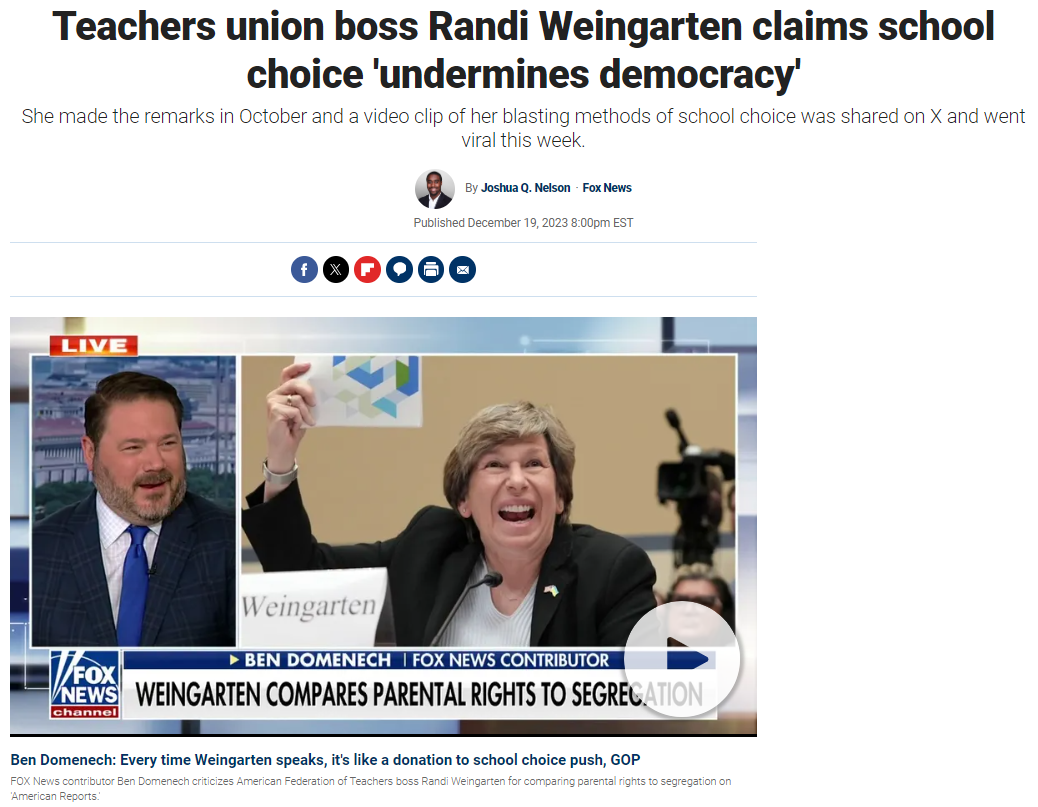Open author Joshua Q. Nelson's page

coord(526,188)
